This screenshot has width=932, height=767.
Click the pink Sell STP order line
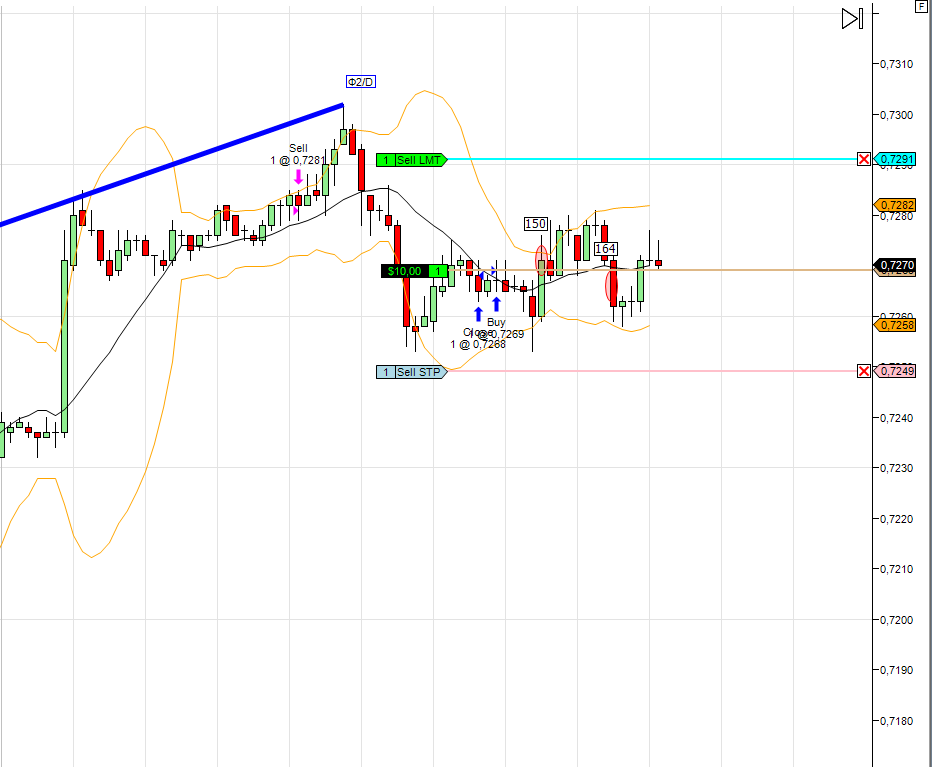[x=652, y=371]
